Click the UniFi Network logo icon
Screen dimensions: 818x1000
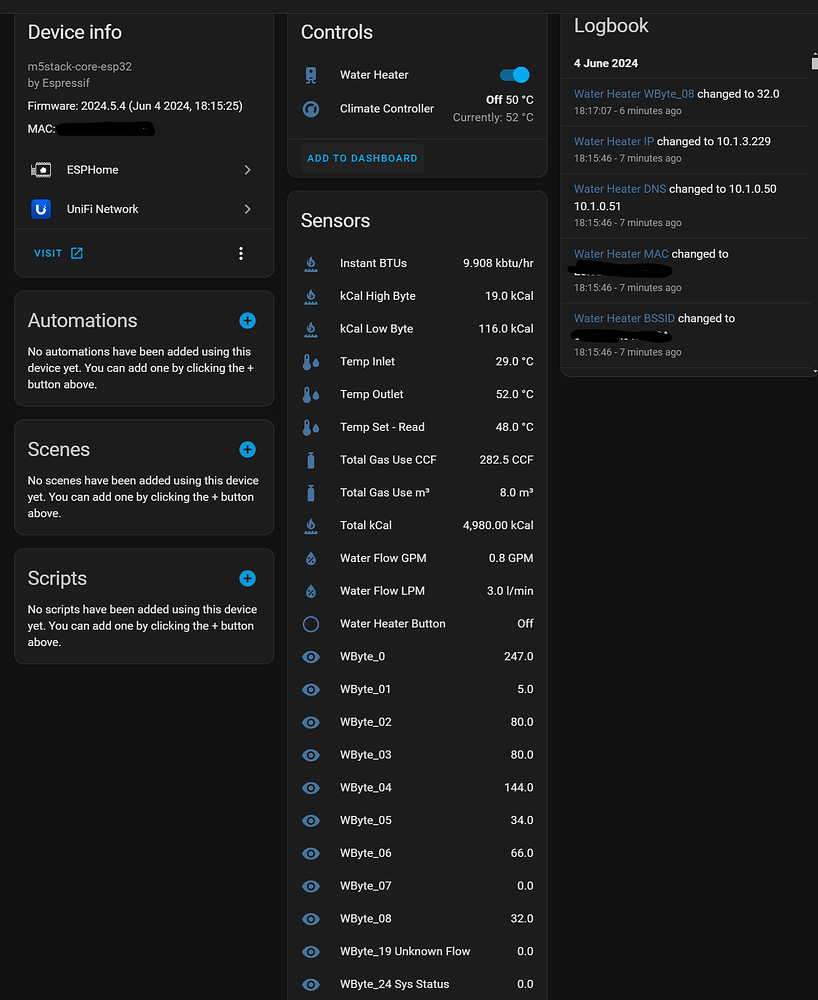click(40, 209)
